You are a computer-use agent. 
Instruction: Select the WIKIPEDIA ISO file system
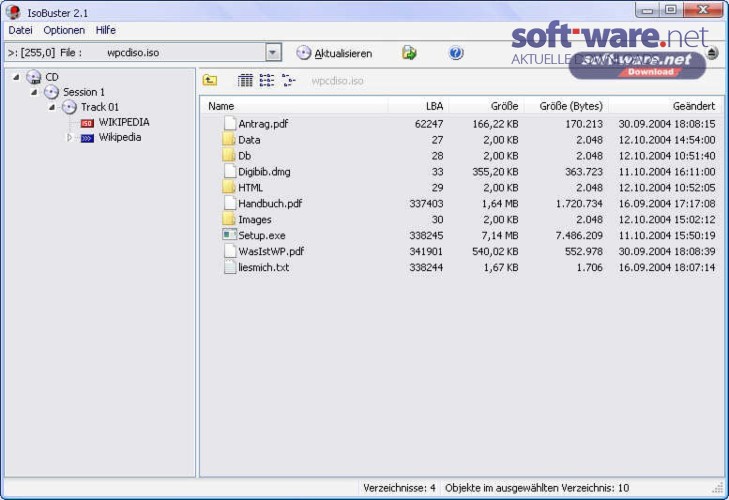pos(124,122)
